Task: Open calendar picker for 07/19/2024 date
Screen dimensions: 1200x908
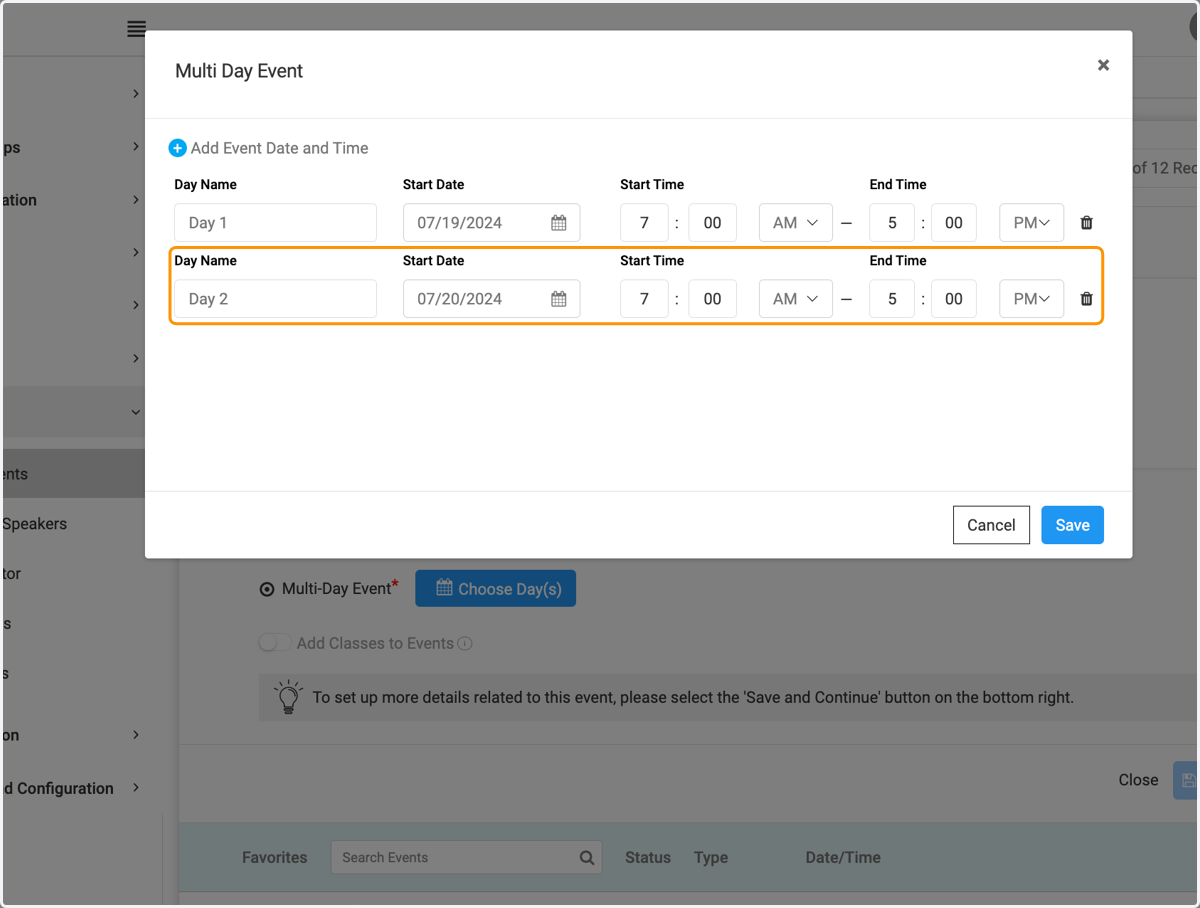Action: [x=559, y=223]
